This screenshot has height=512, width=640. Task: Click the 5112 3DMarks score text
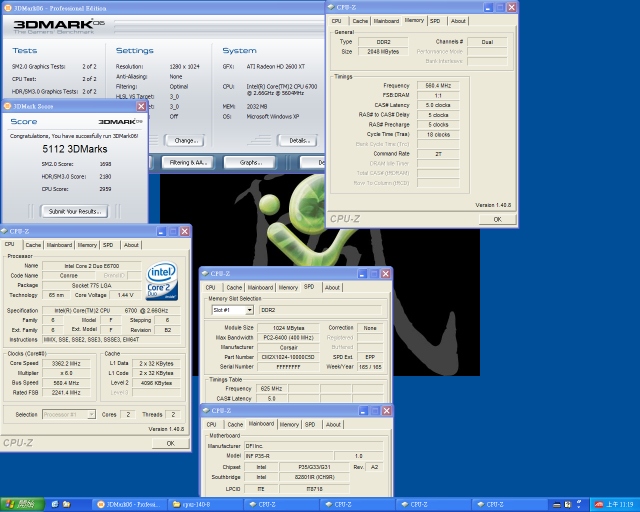pos(75,149)
